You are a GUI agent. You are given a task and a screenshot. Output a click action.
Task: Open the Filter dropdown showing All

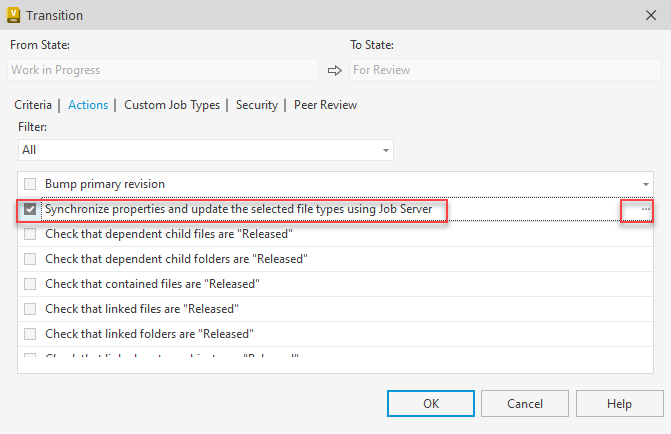click(x=205, y=150)
